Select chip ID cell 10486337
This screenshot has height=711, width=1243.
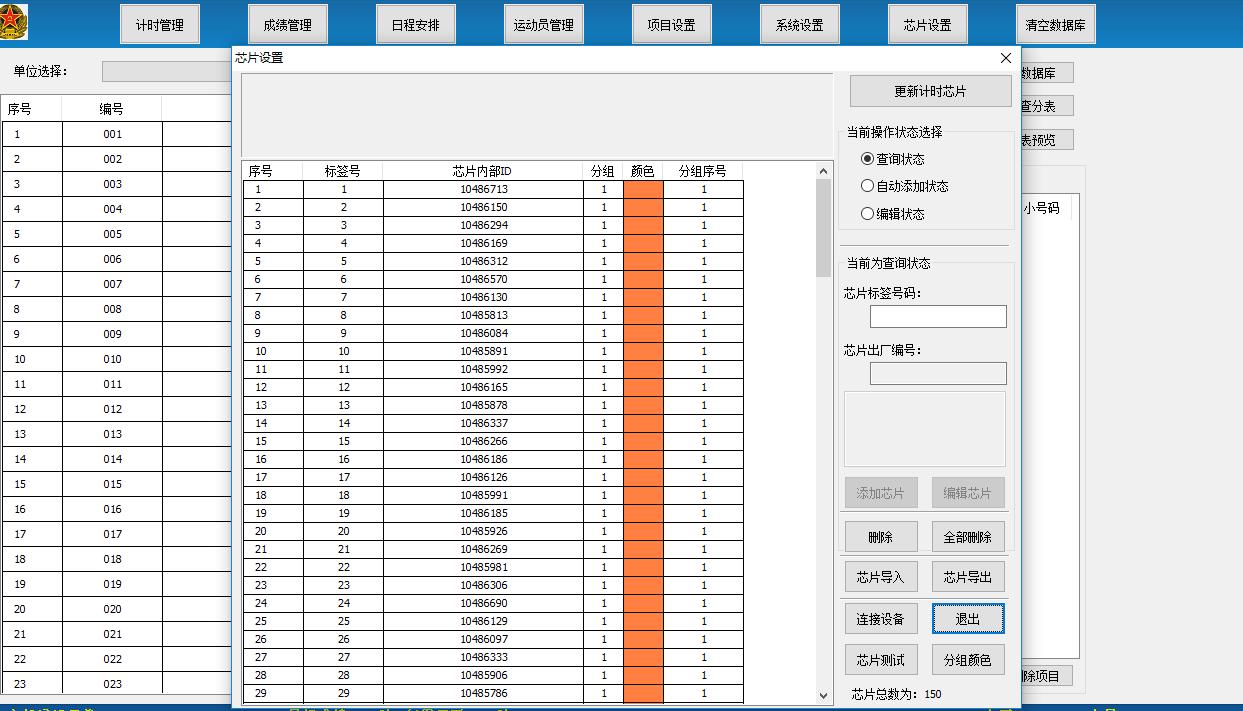click(483, 423)
